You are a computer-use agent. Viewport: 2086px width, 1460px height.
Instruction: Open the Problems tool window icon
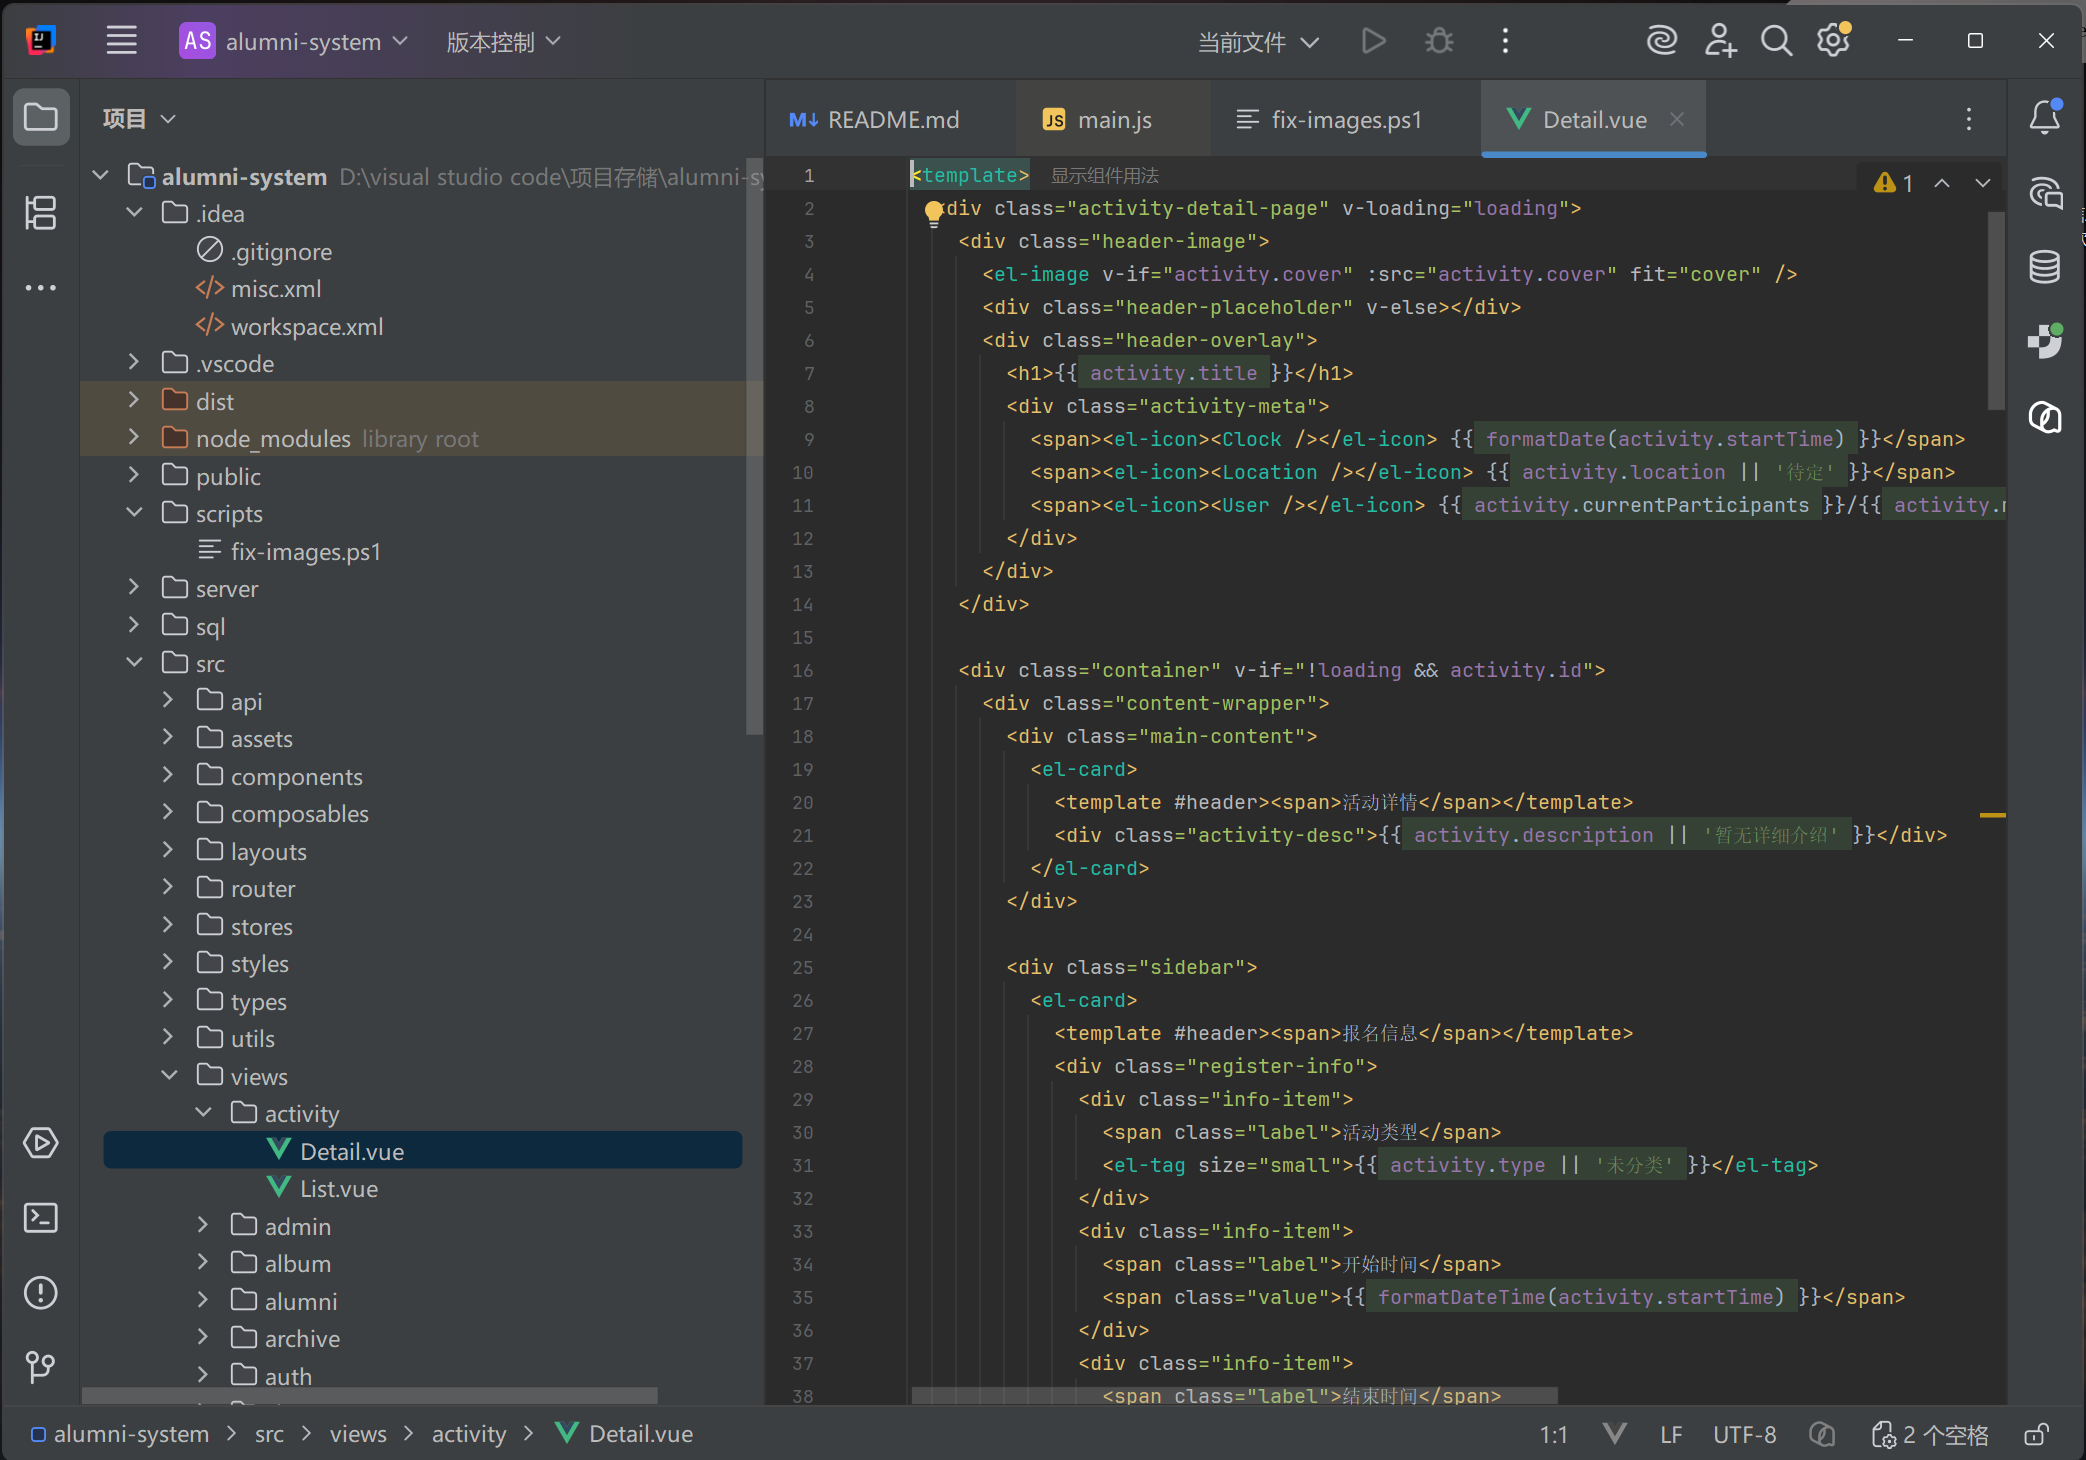pyautogui.click(x=41, y=1292)
